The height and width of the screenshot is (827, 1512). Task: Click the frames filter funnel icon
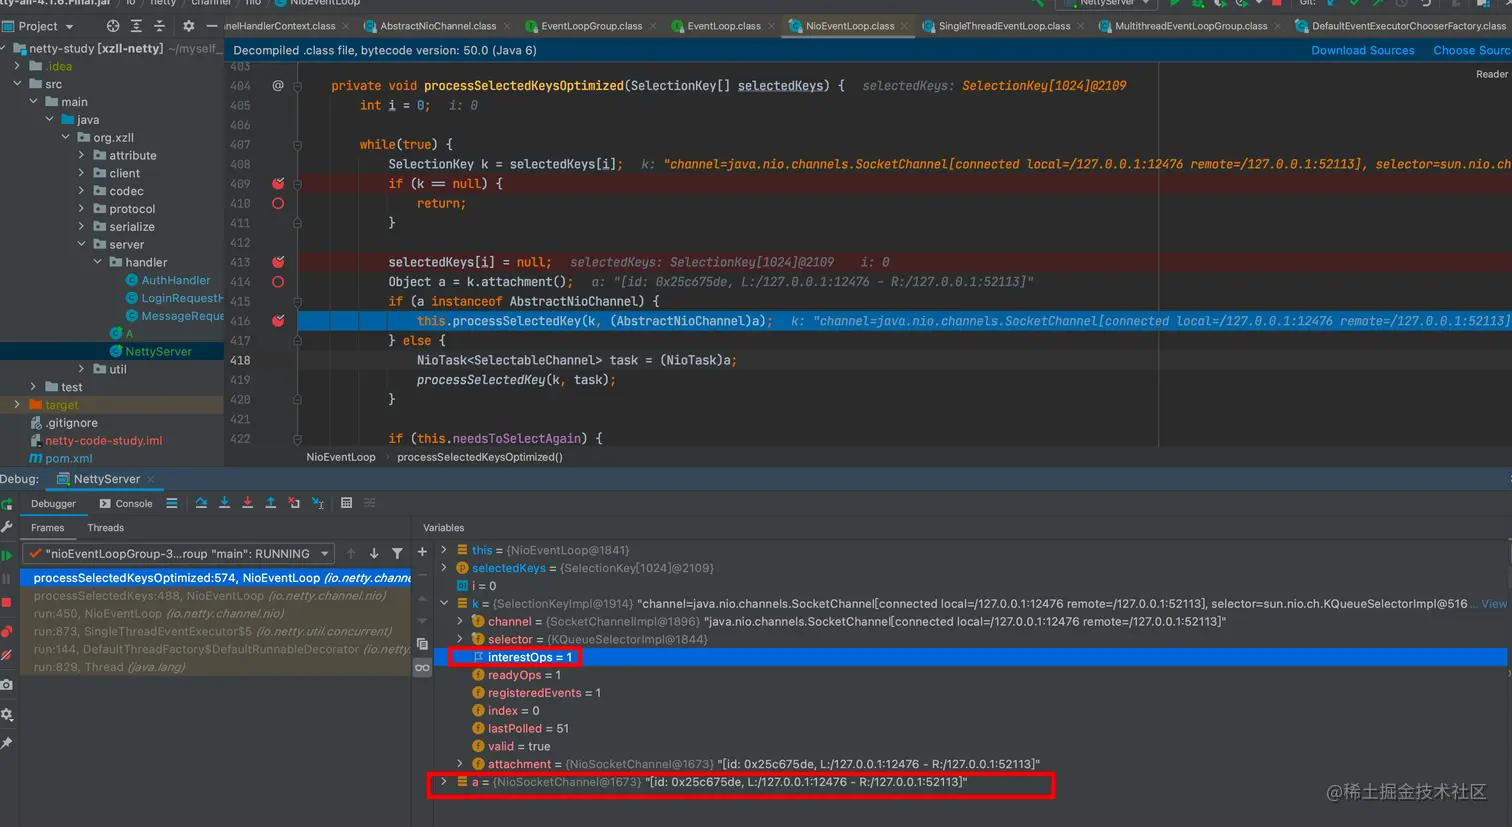pos(397,553)
